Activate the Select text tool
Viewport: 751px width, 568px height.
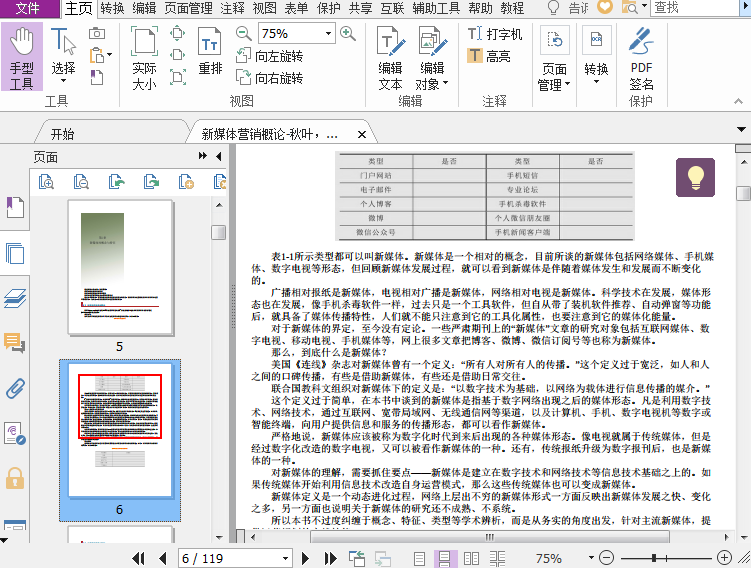63,56
